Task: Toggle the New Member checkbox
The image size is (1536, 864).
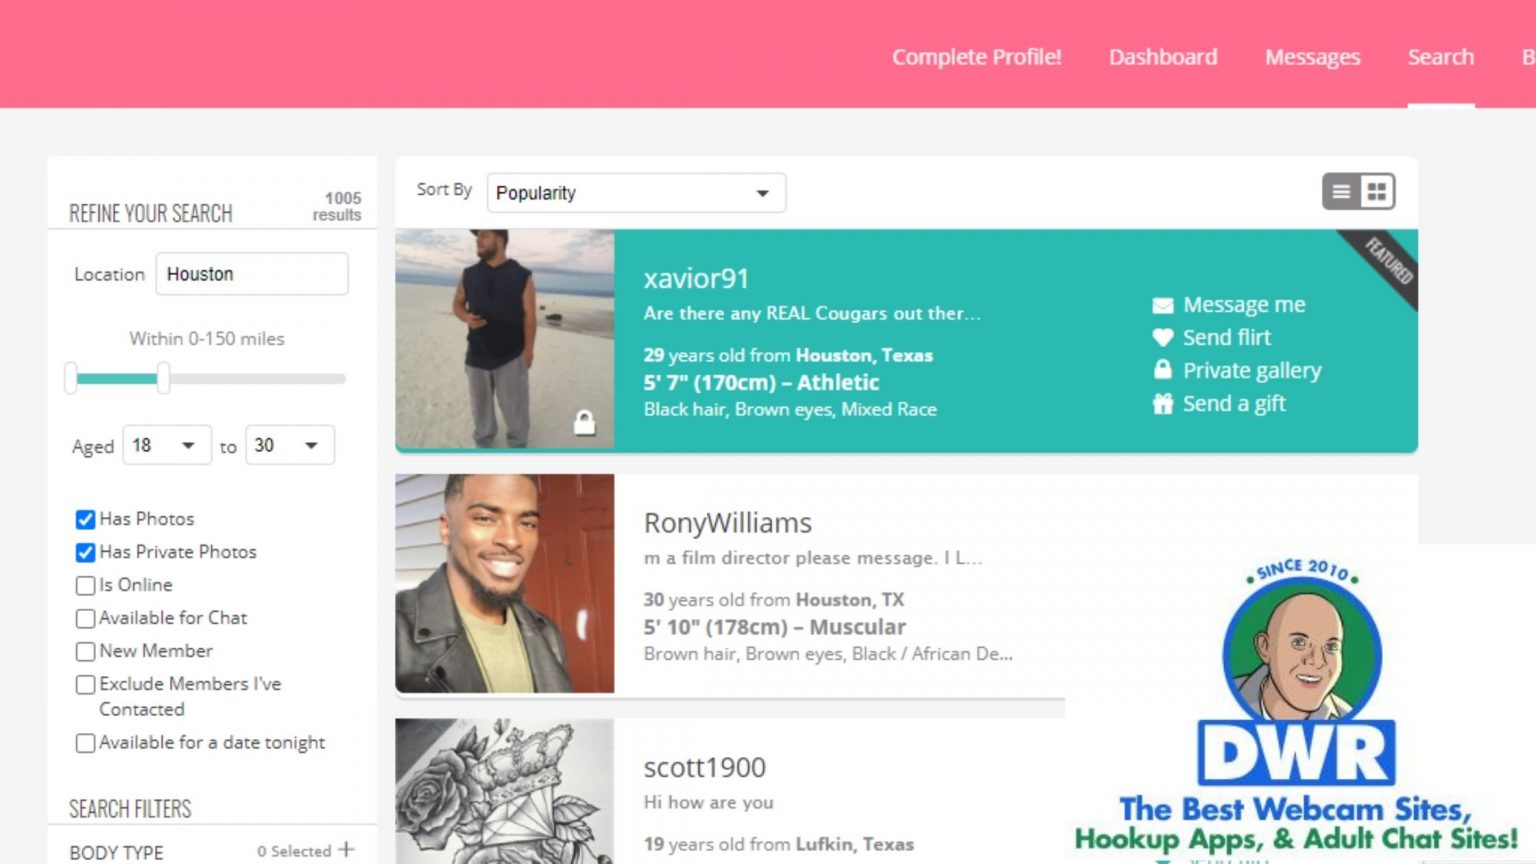Action: coord(86,651)
